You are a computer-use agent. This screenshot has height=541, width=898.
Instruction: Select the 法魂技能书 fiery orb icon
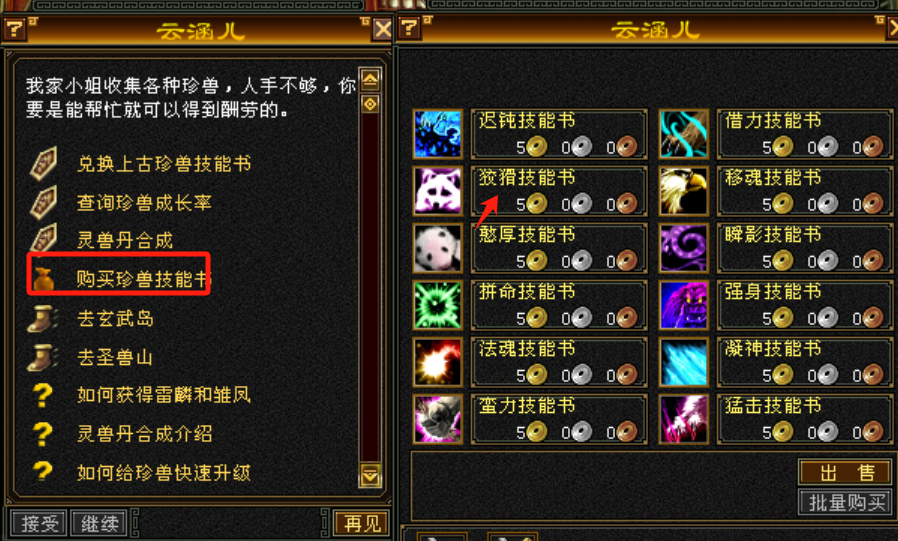coord(438,362)
